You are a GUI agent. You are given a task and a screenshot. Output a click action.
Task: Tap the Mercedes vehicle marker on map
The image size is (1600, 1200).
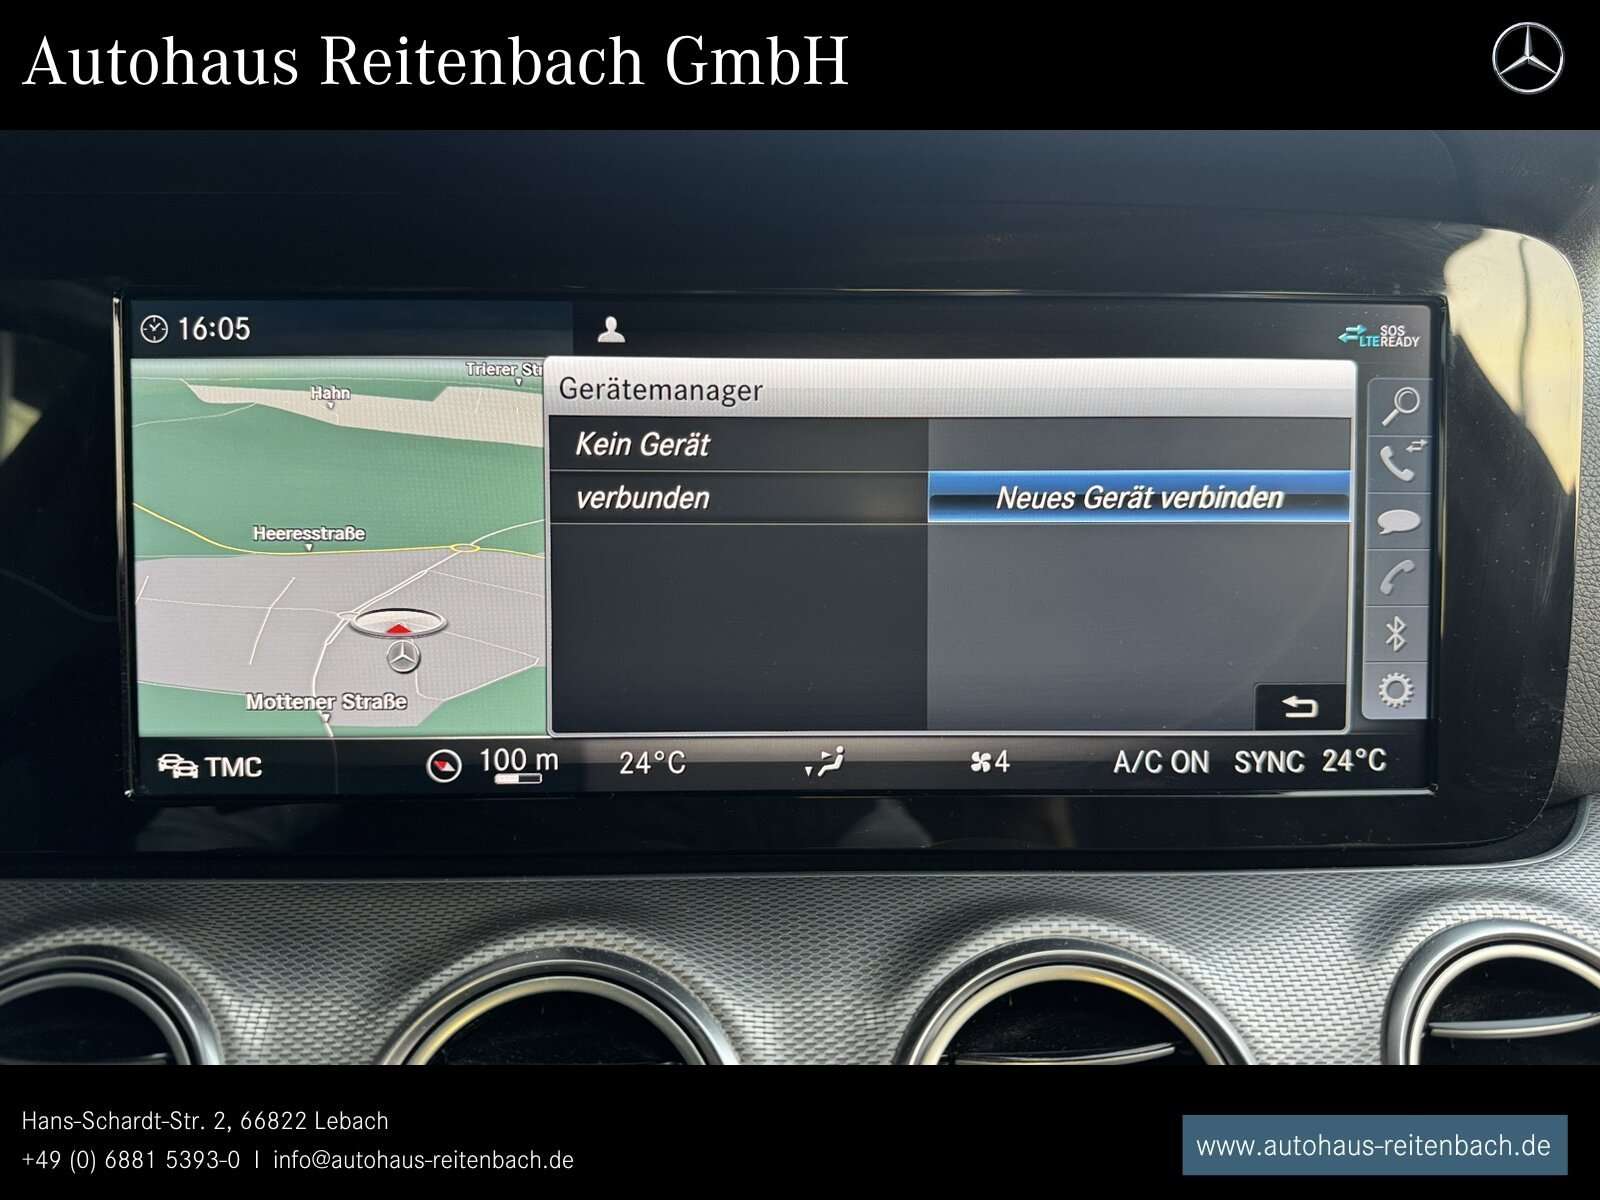click(403, 656)
